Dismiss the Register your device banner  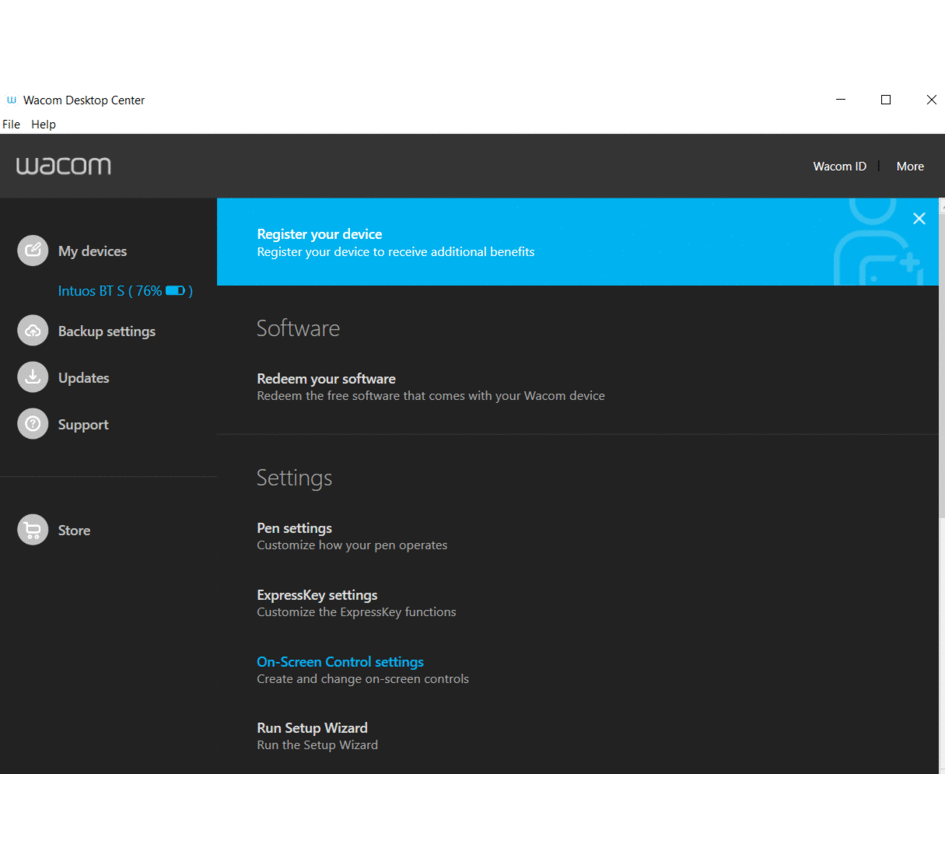coord(918,218)
